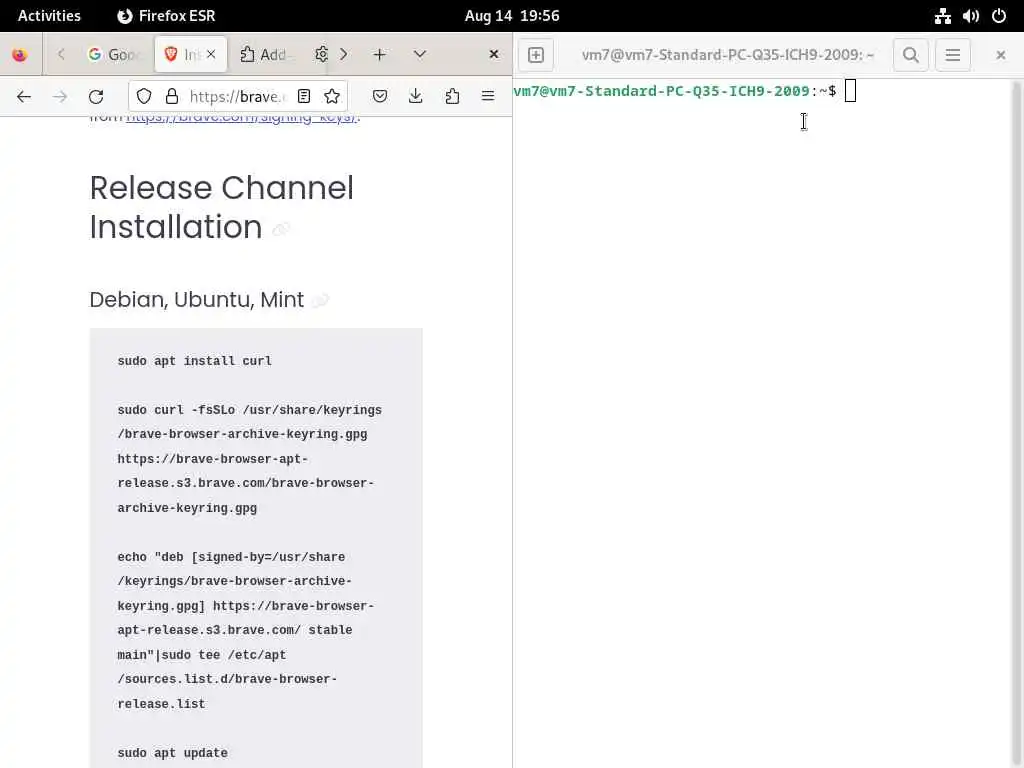Open the clock and calendar panel
This screenshot has height=768, width=1024.
coord(512,16)
